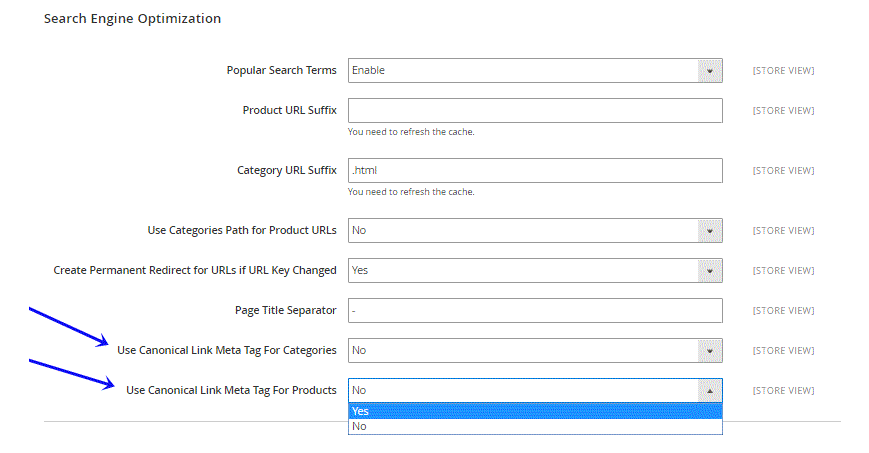
Task: Focus the Category URL Suffix input field
Action: tap(535, 170)
